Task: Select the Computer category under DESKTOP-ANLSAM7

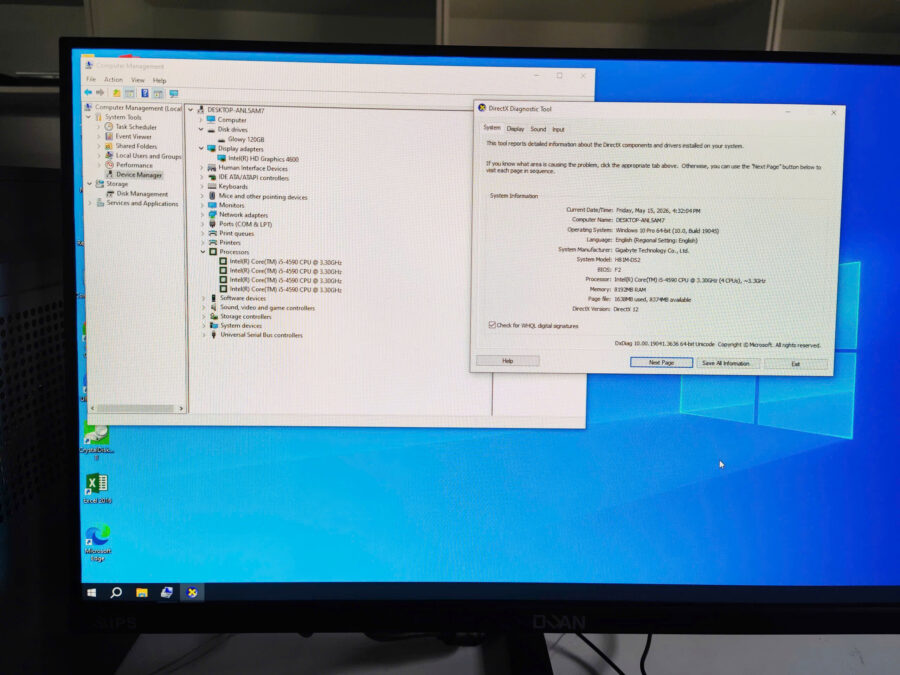Action: point(226,120)
